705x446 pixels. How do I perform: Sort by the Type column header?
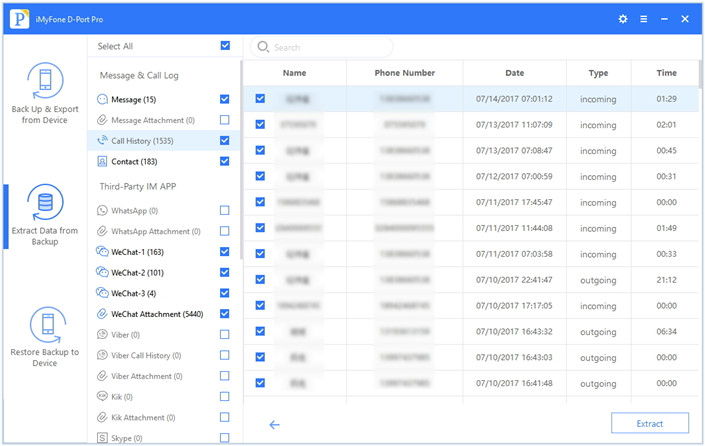(598, 73)
